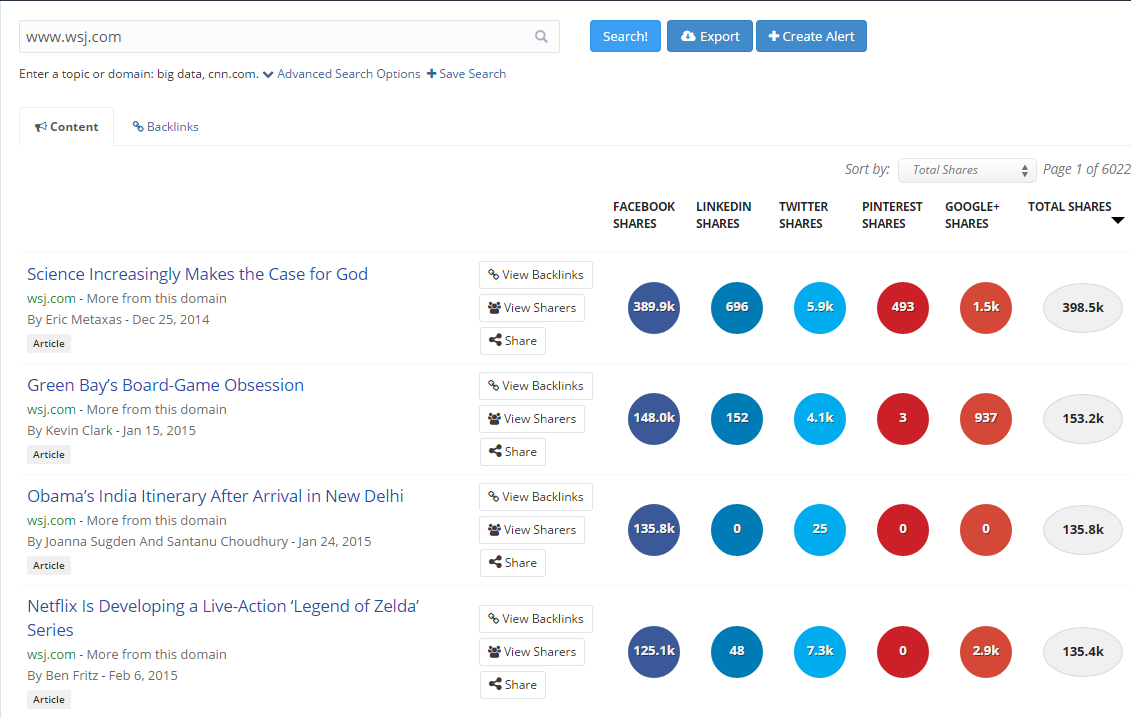
Task: Click wsj.com domain link under Netflix Zelda article
Action: (x=51, y=655)
